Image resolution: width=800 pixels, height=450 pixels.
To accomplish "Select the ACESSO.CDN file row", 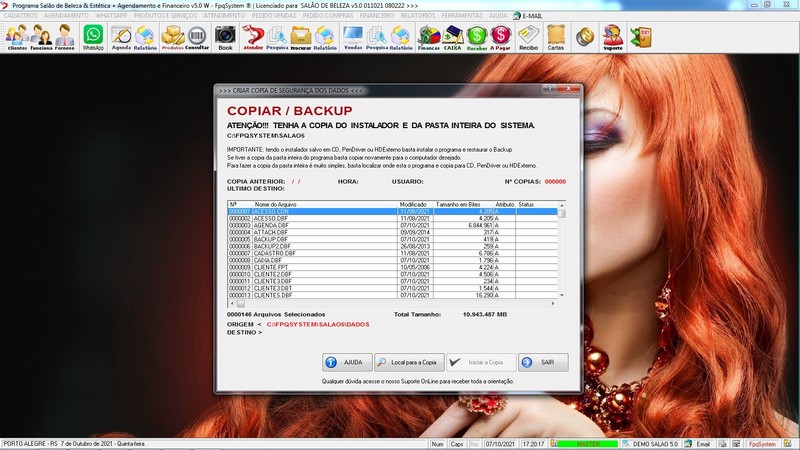I will (x=392, y=211).
